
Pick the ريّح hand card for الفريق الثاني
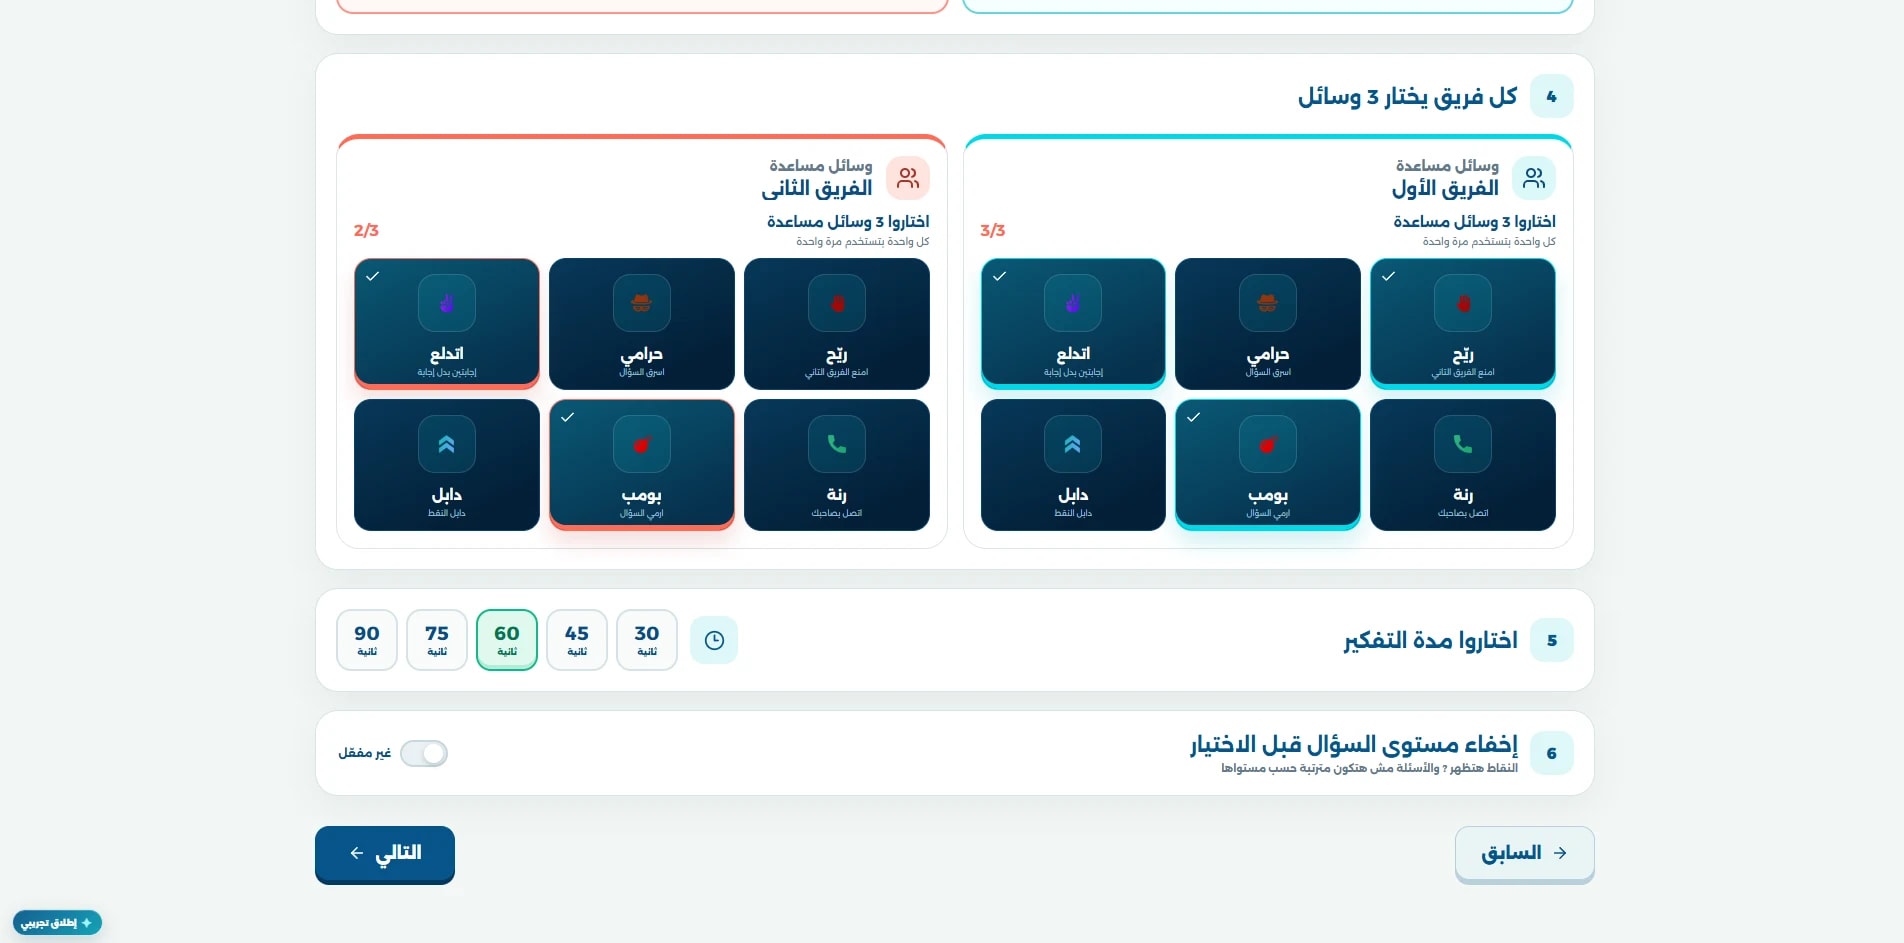tap(837, 324)
